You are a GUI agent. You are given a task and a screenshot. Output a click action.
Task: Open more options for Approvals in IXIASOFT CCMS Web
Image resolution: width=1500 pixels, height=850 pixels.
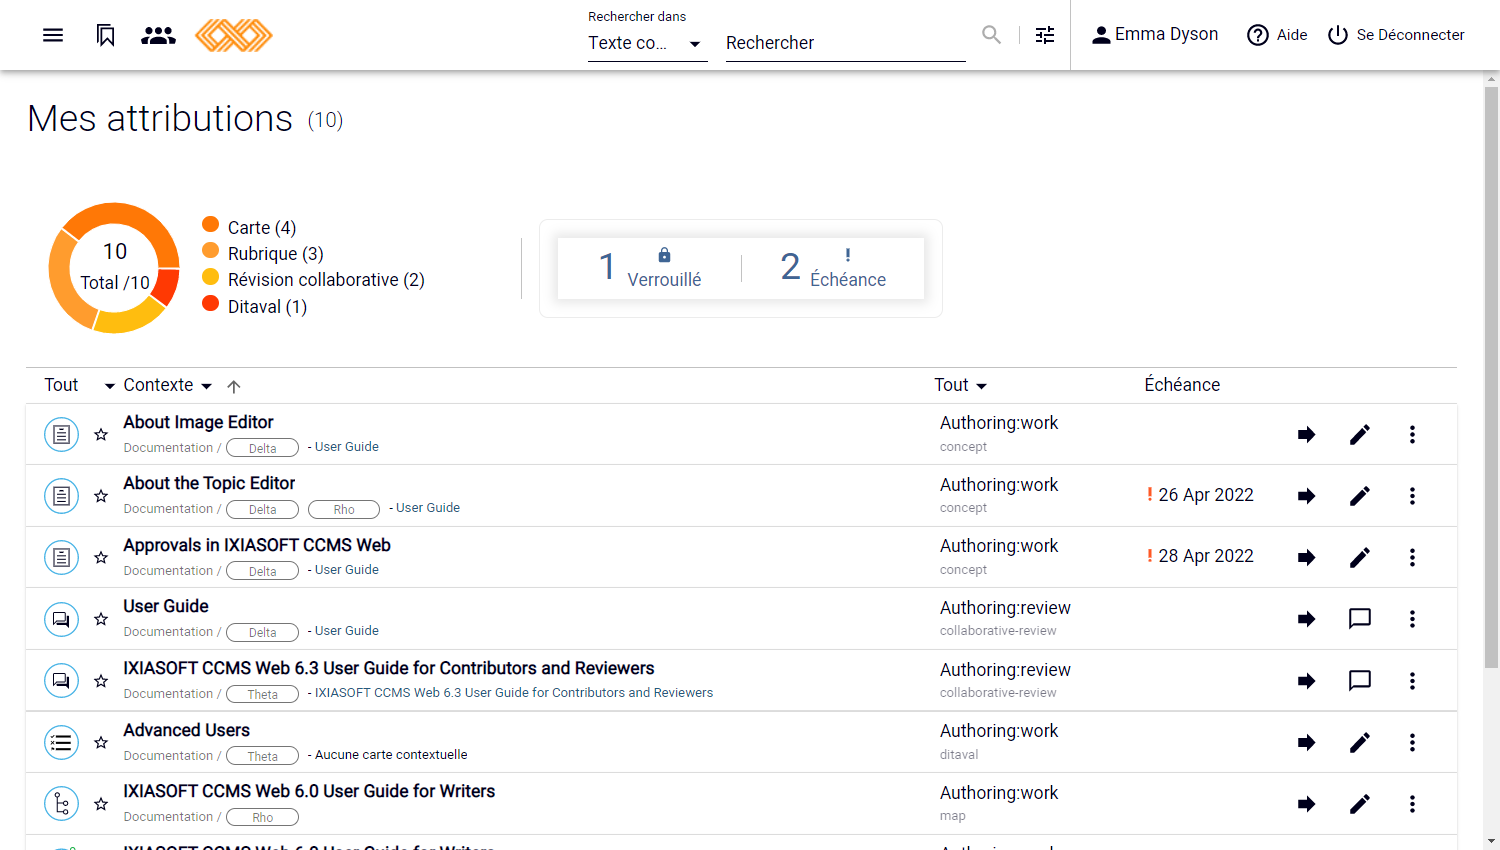[1412, 557]
